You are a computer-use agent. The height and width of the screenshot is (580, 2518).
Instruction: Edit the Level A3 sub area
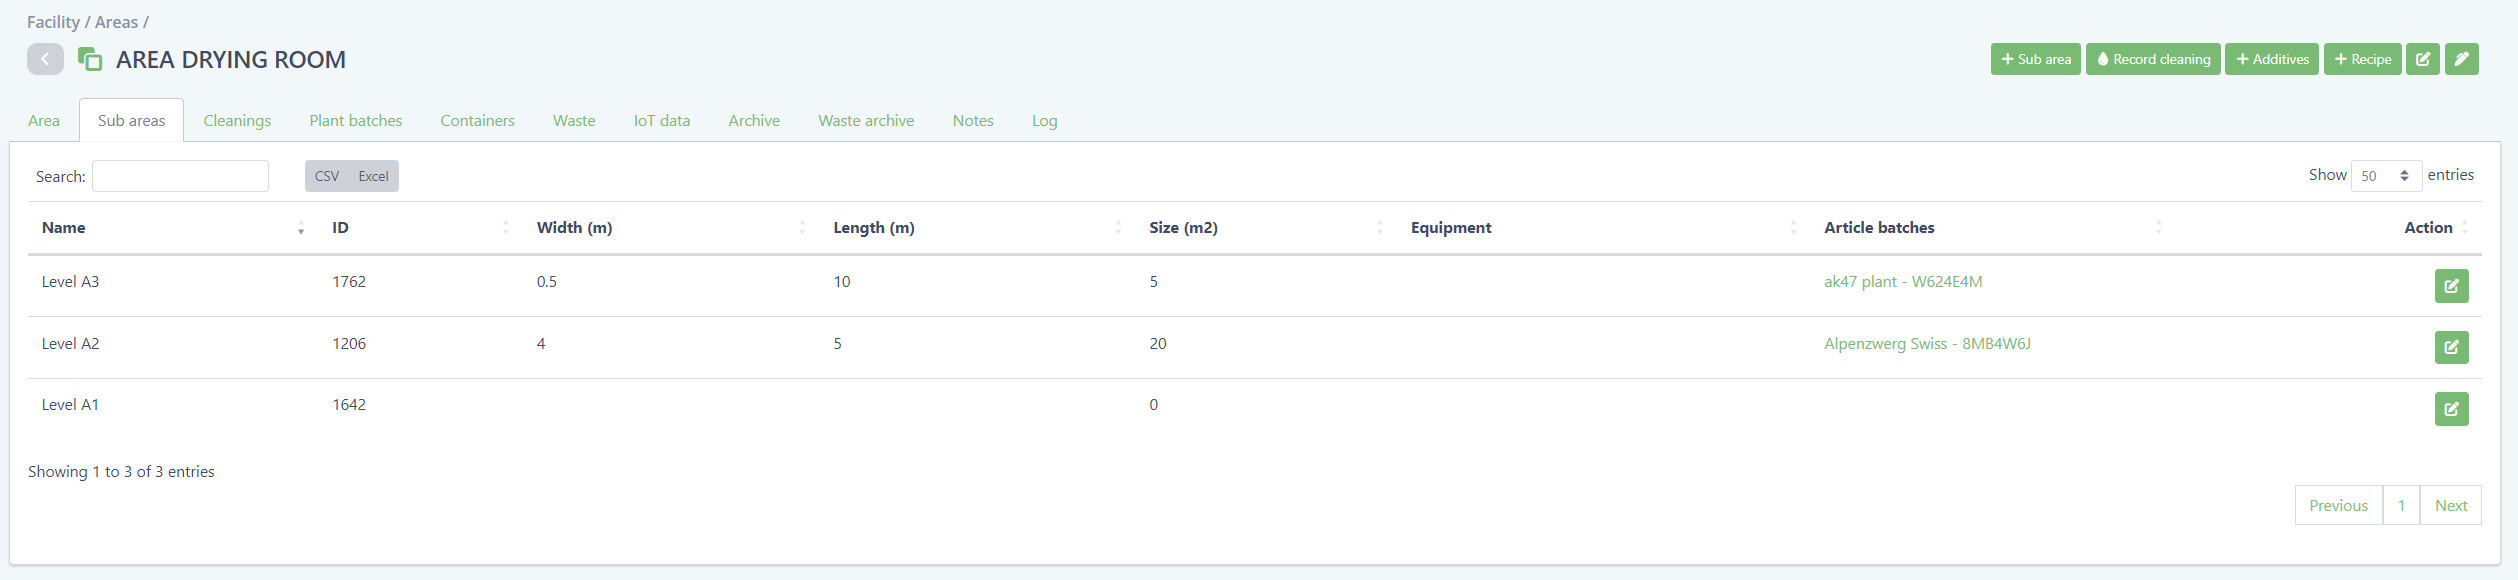click(x=2451, y=286)
